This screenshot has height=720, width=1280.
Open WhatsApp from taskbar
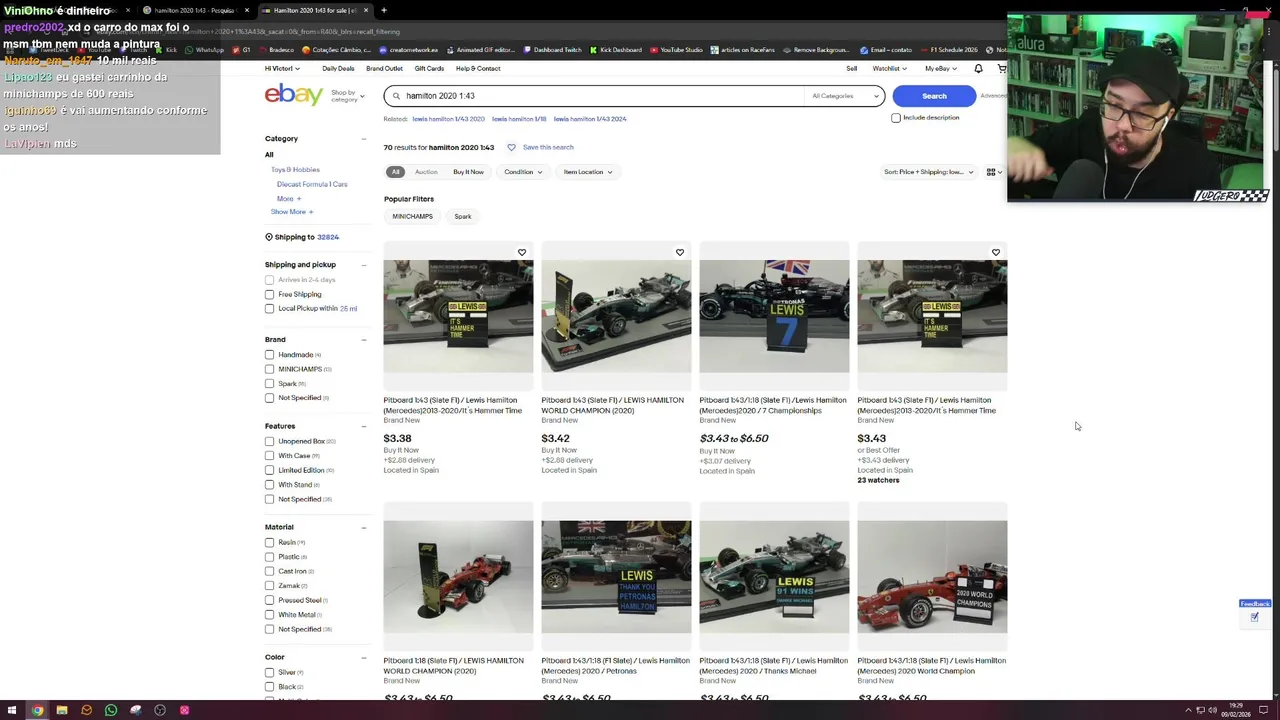point(110,710)
